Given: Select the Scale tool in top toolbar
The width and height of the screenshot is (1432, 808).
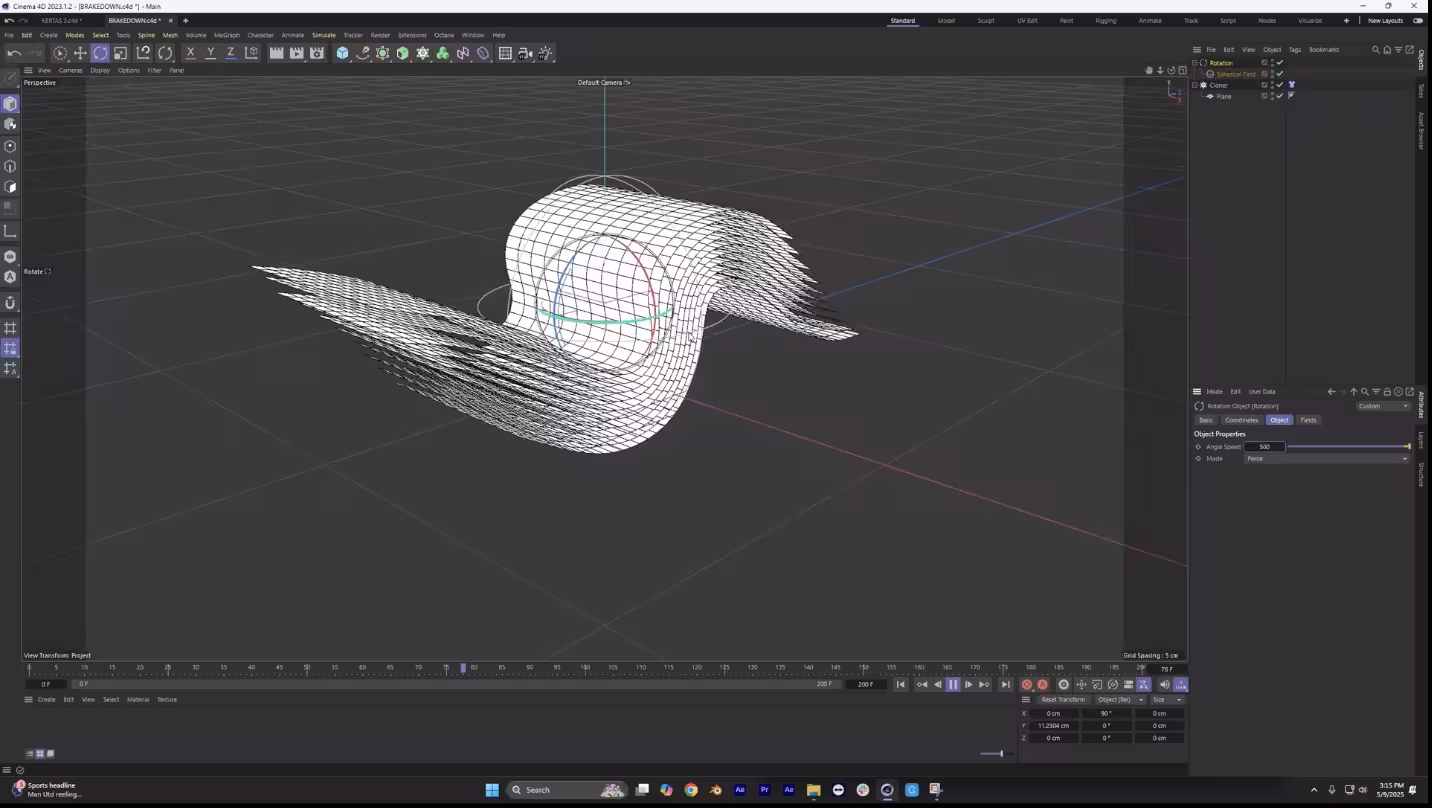Looking at the screenshot, I should click(121, 53).
